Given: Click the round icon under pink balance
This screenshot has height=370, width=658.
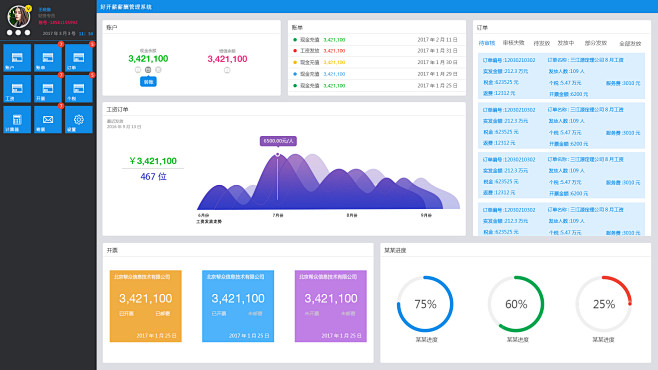Looking at the screenshot, I should tap(227, 70).
